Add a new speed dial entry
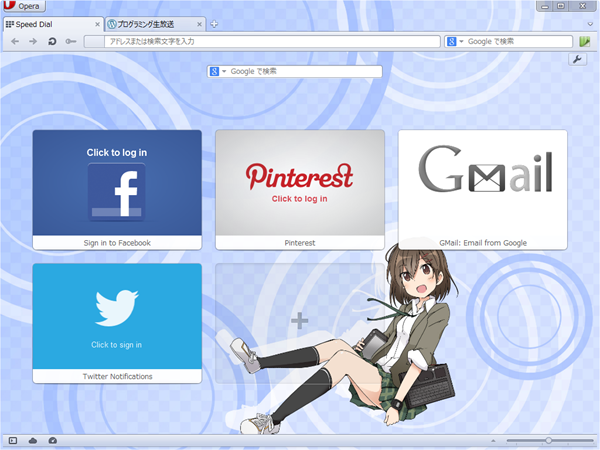Image resolution: width=600 pixels, height=450 pixels. point(300,323)
